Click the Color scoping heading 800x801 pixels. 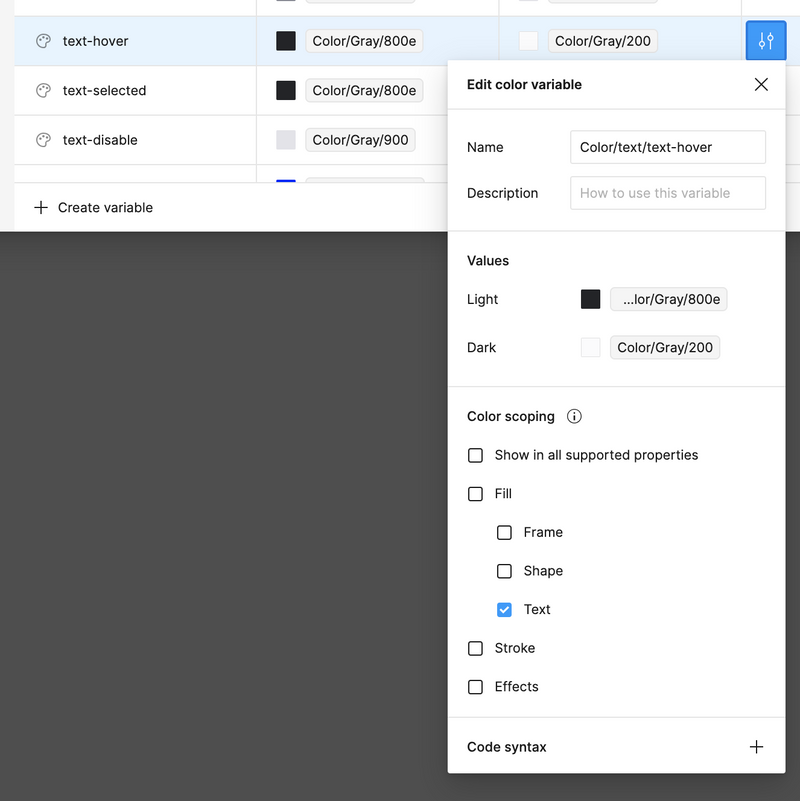511,416
